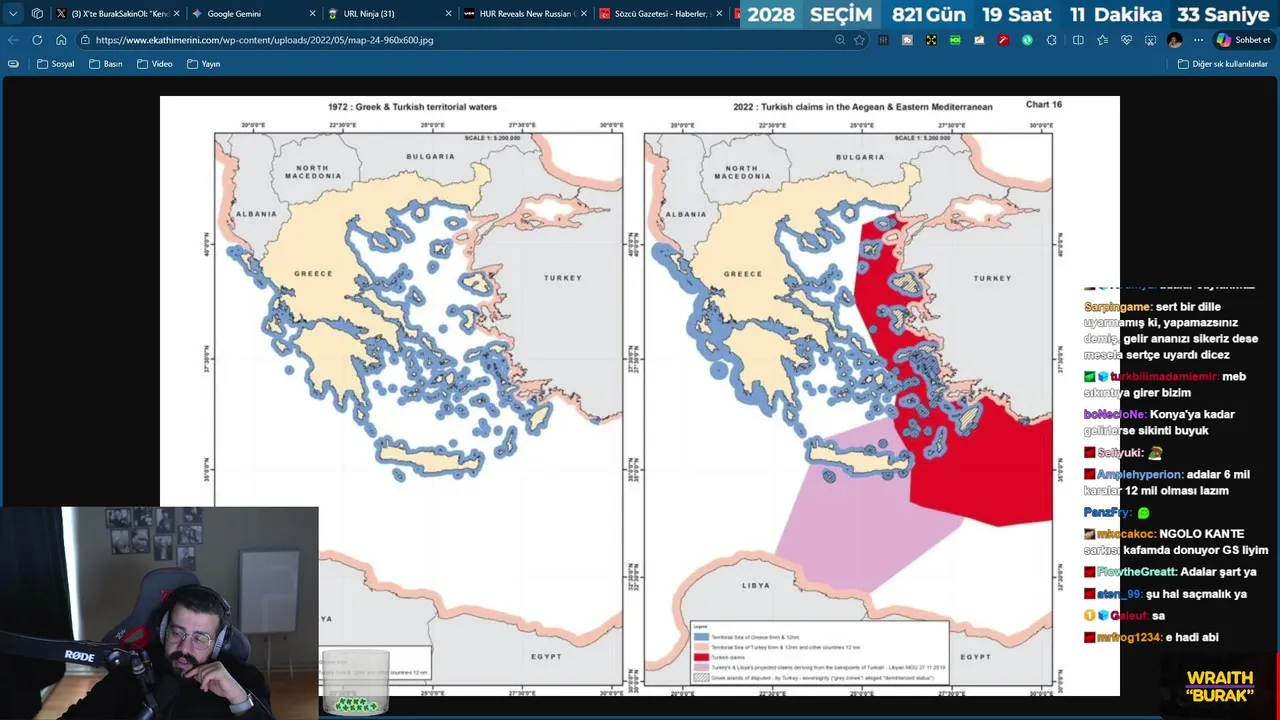
Task: Close the X'te BurakSakinOl tab
Action: click(177, 14)
